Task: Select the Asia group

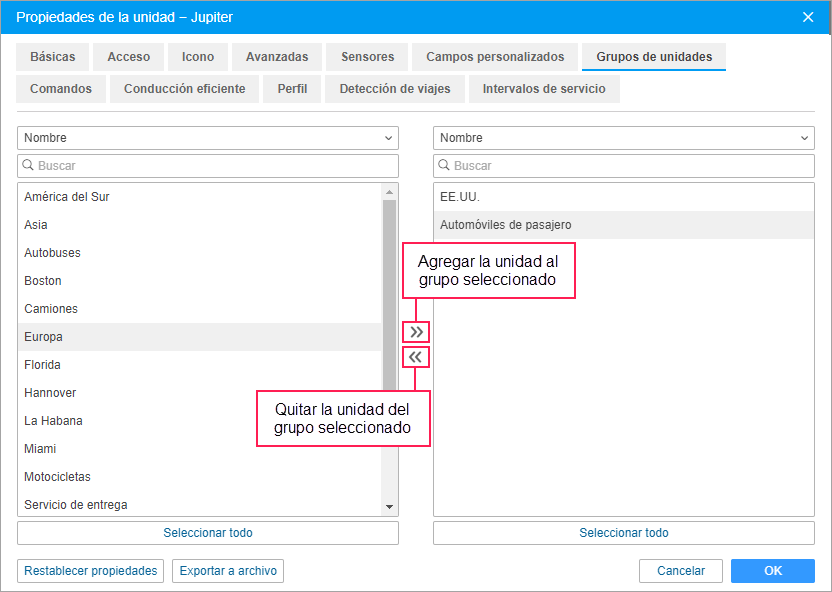Action: [x=200, y=225]
